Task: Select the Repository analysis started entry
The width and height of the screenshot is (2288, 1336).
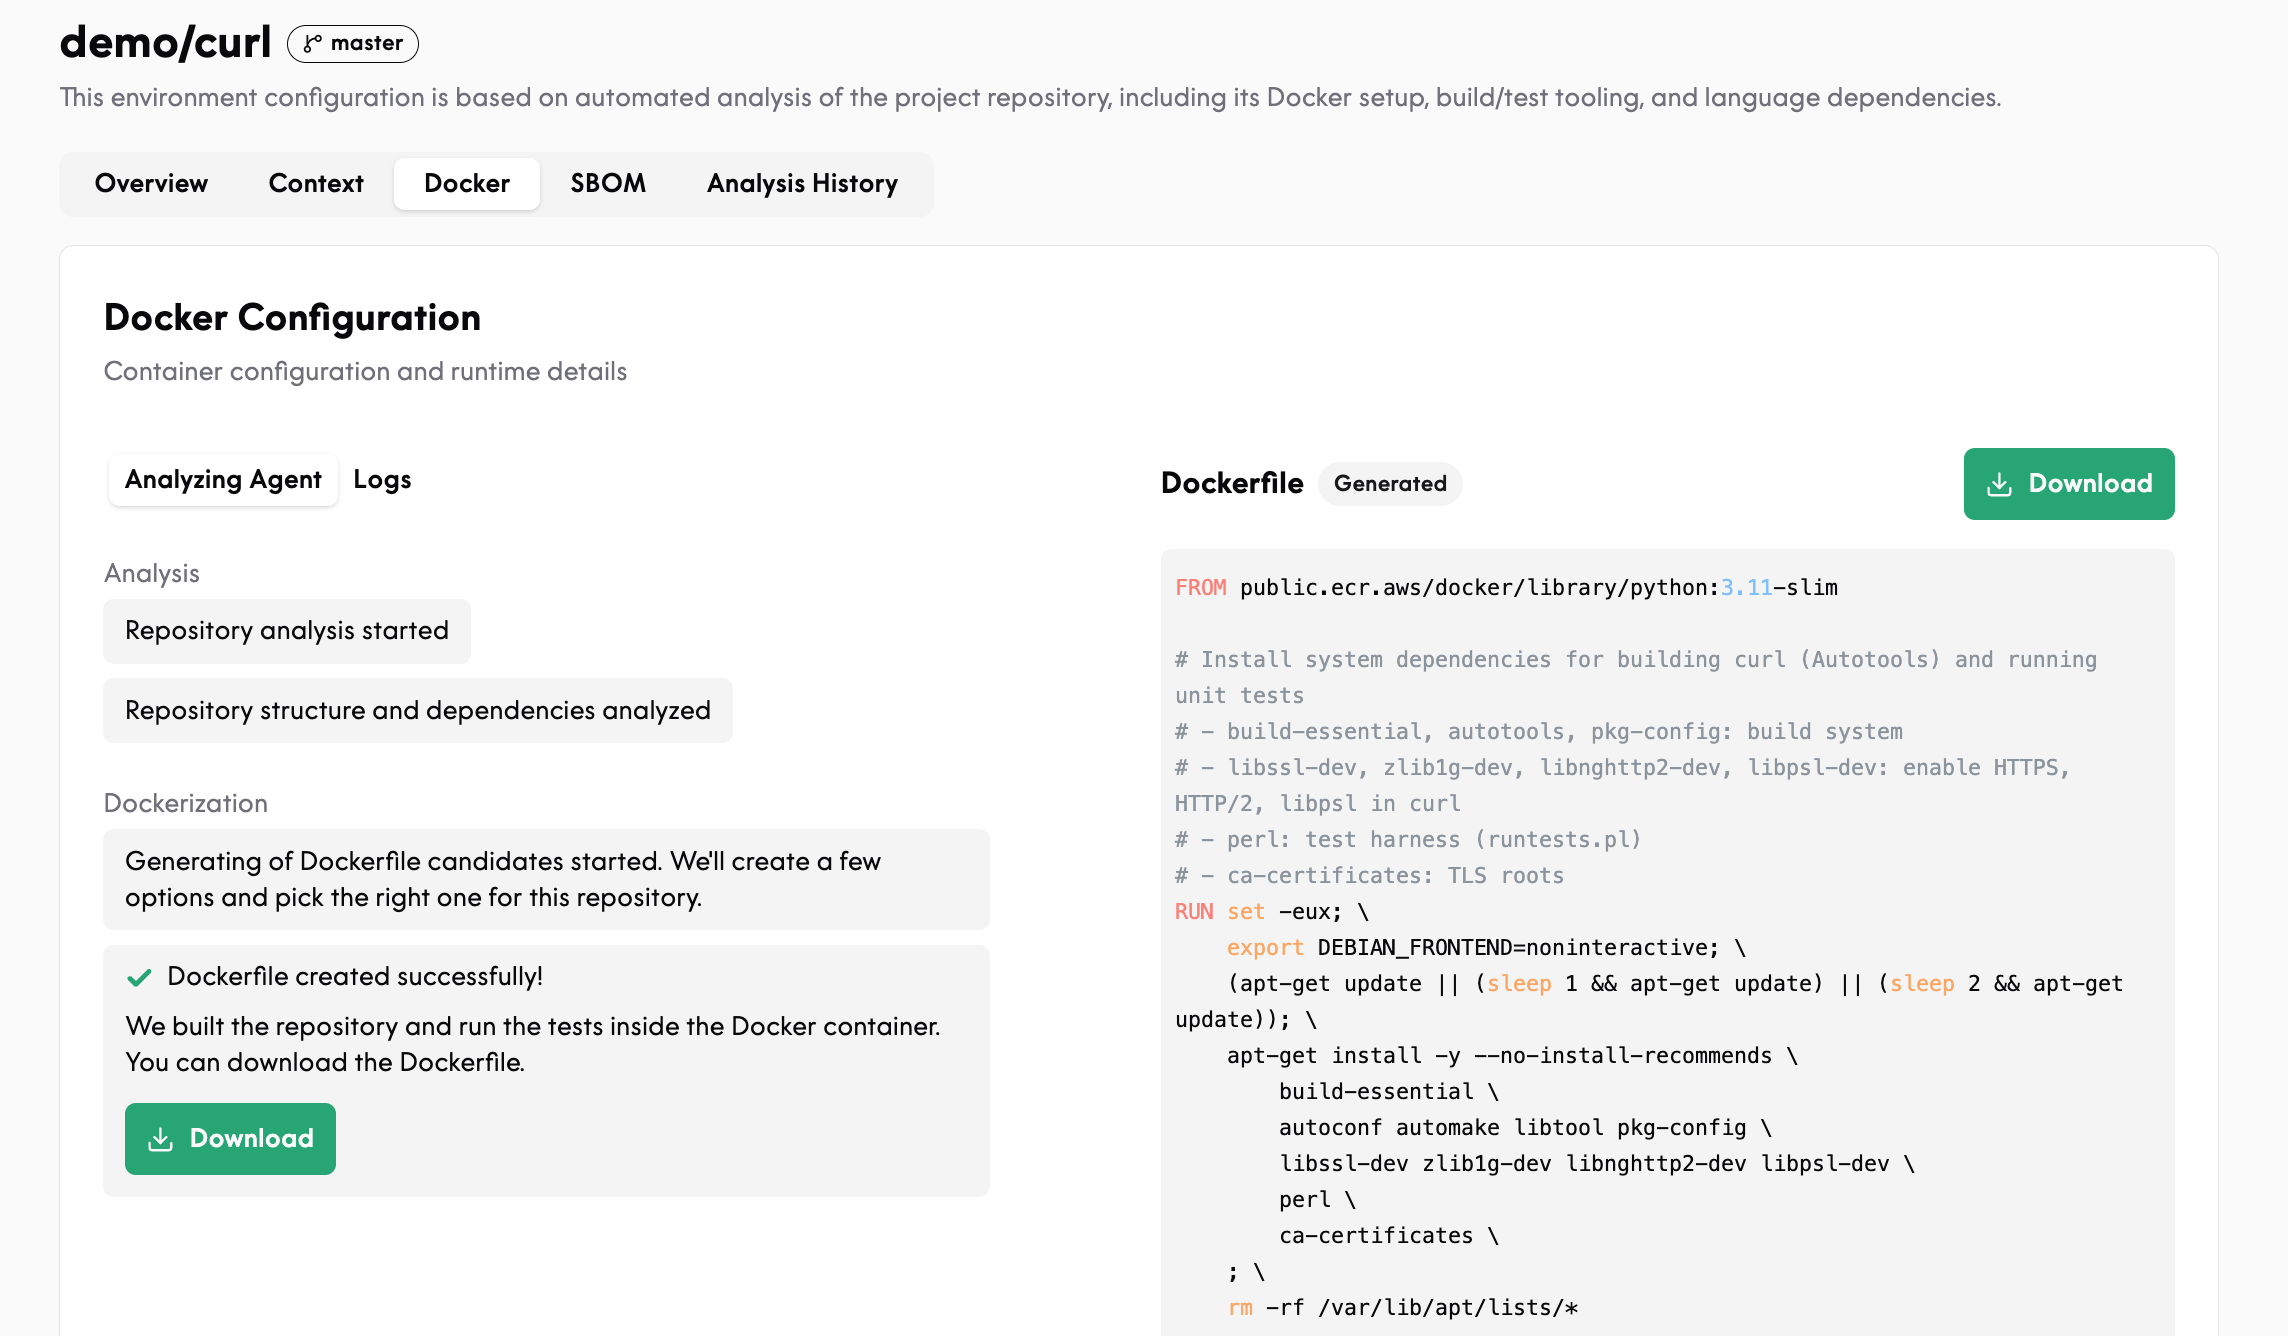Action: point(287,631)
